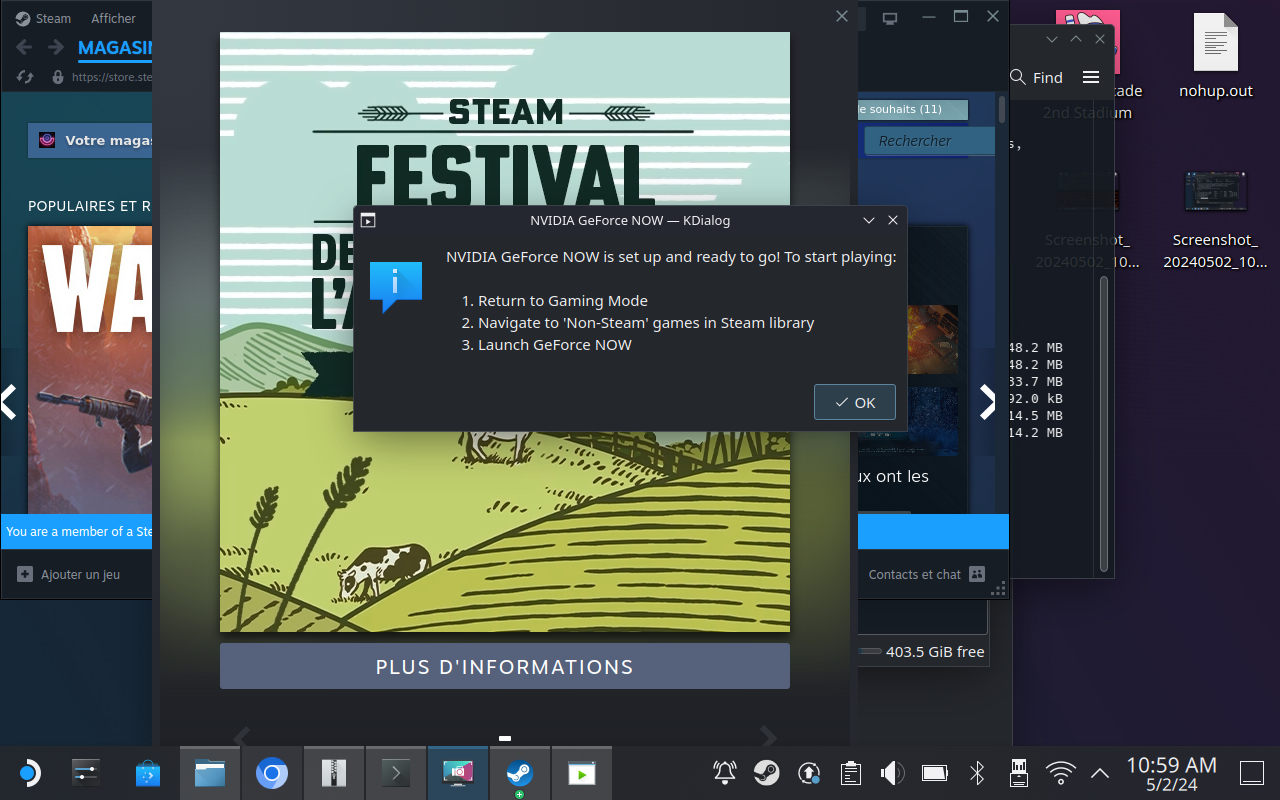Image resolution: width=1280 pixels, height=800 pixels.
Task: Open the audio volume tray icon
Action: pos(892,772)
